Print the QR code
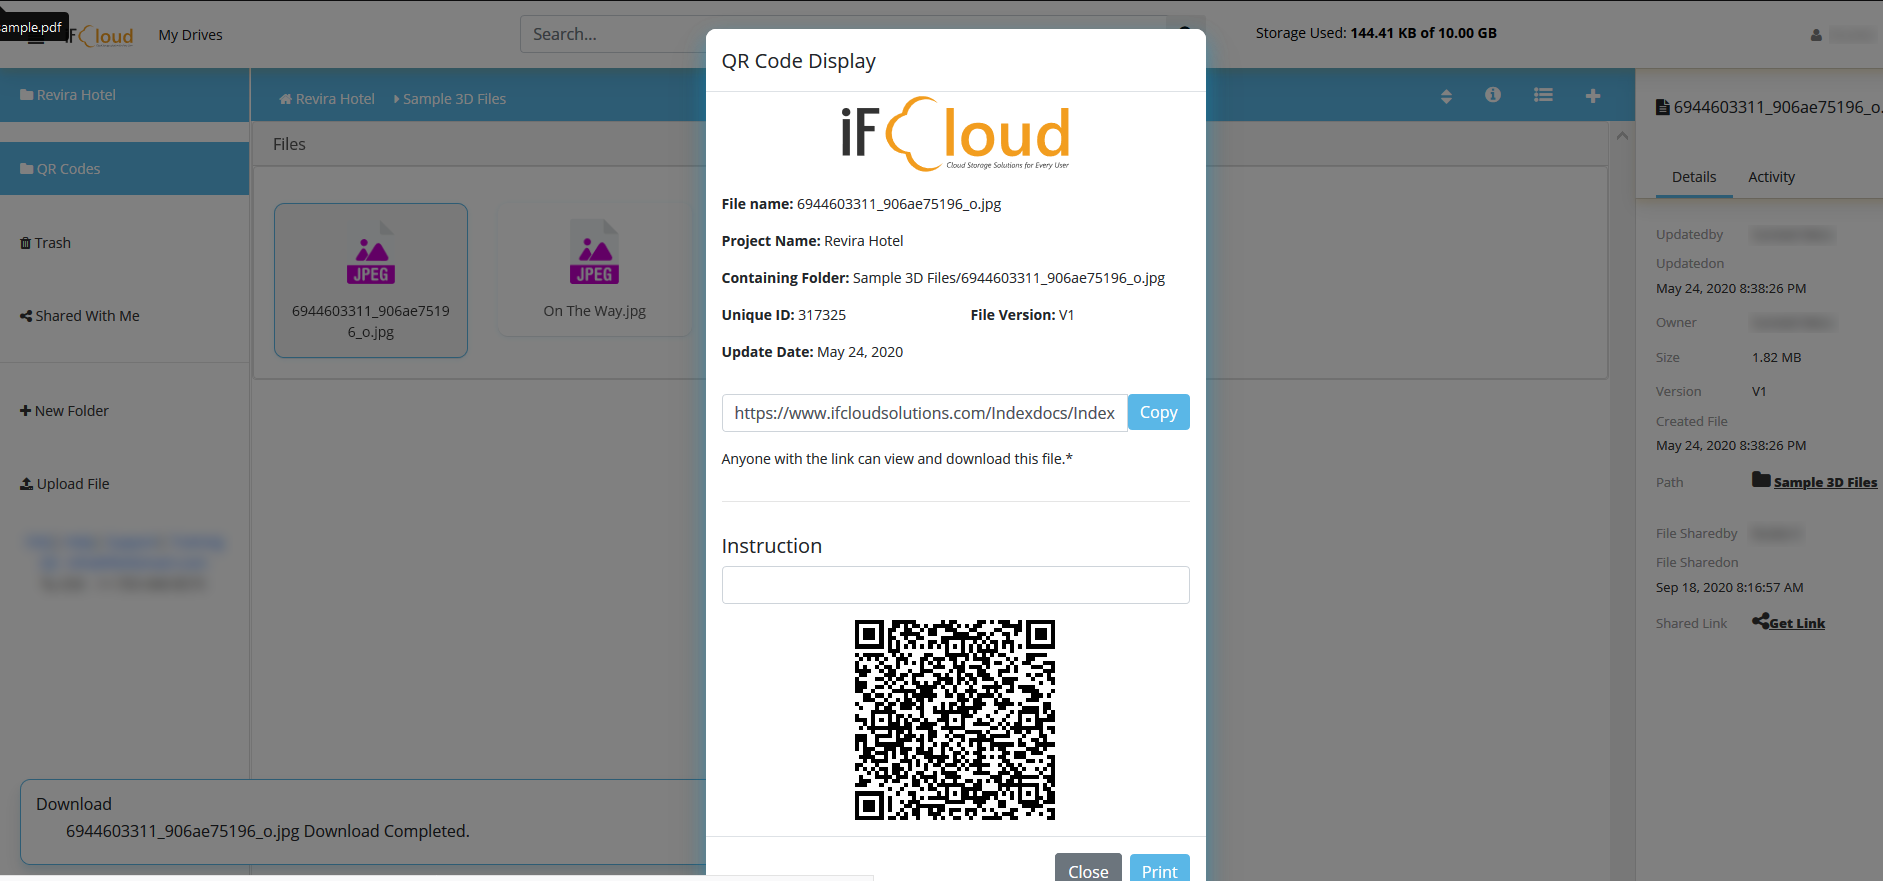 1159,868
